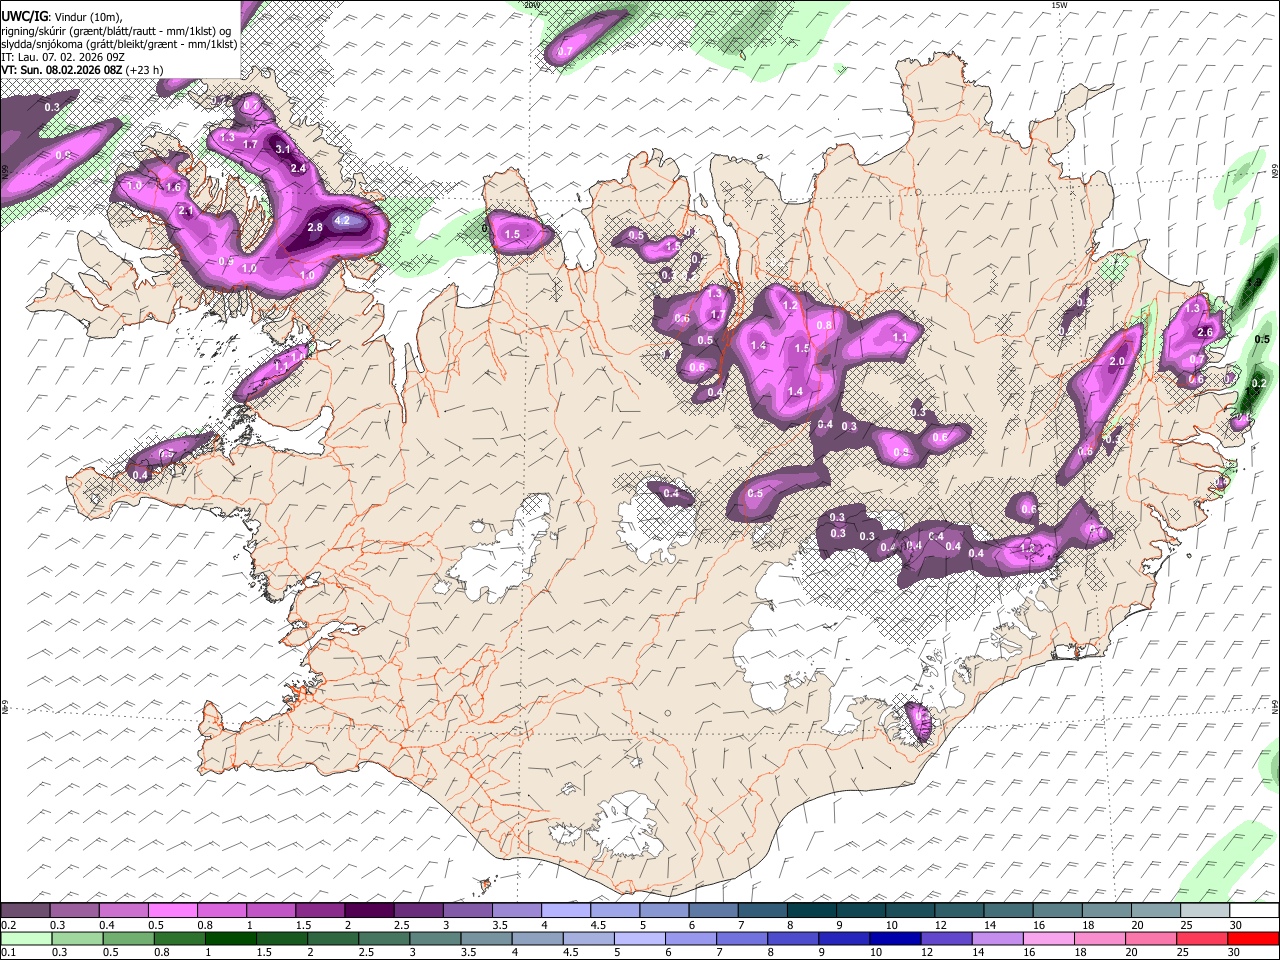Image resolution: width=1280 pixels, height=960 pixels.
Task: Select the 'VT: Sun. 08.02.2026 08Z (+23 h)' text
Action: [82, 70]
